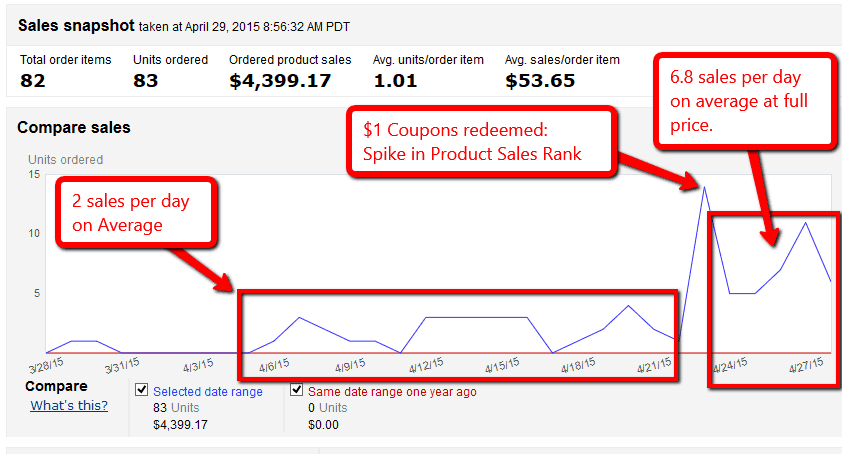The image size is (842, 454).
Task: Click the Selected date range label
Action: point(208,392)
